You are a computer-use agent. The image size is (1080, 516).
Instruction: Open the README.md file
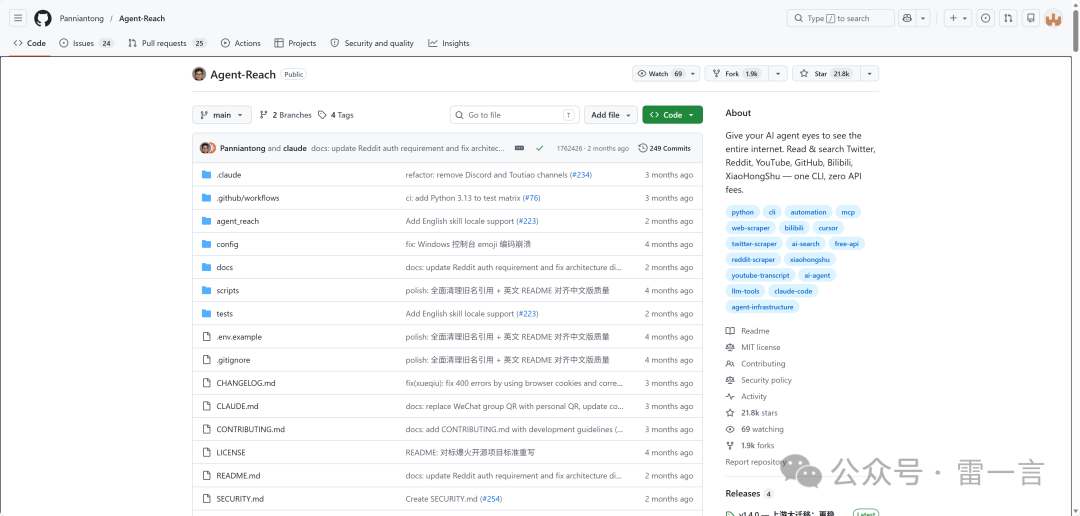tap(238, 476)
